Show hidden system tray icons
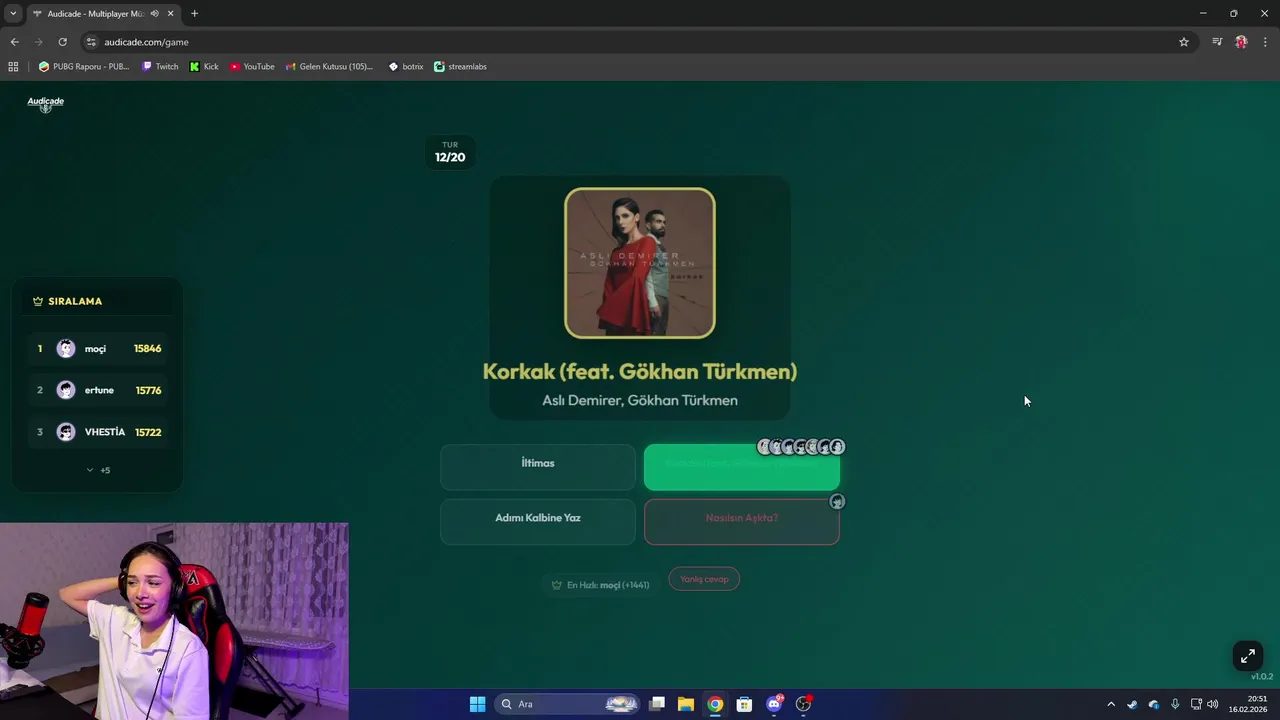Screen dimensions: 1280x720 click(1110, 704)
